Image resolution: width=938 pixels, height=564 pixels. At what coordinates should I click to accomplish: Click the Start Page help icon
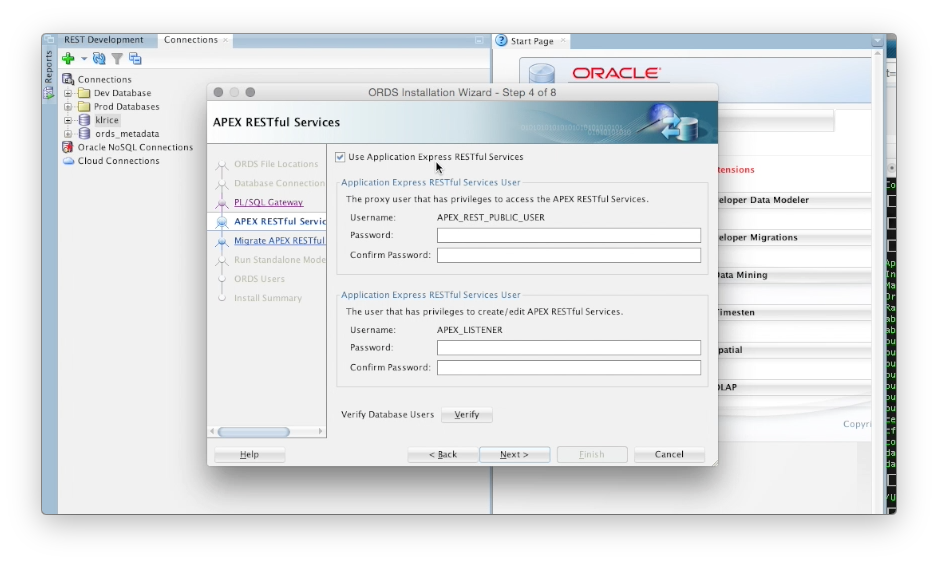[501, 40]
